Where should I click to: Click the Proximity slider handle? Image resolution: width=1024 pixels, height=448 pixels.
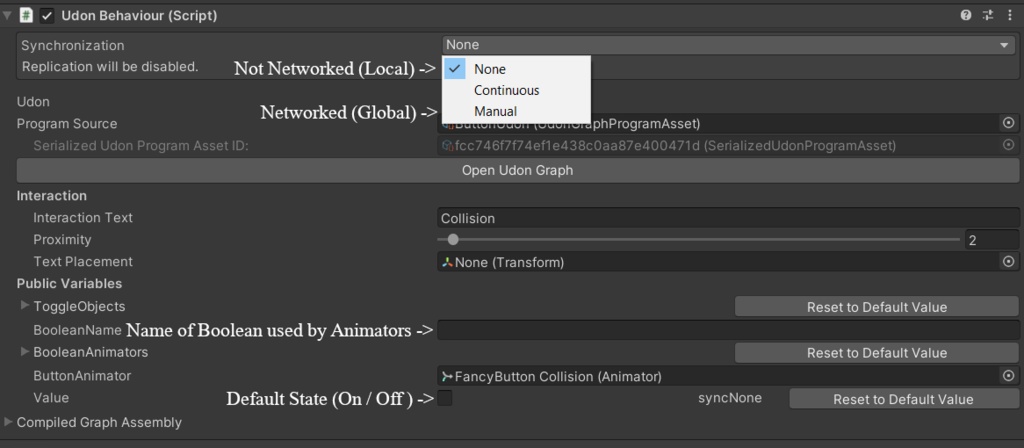point(453,240)
